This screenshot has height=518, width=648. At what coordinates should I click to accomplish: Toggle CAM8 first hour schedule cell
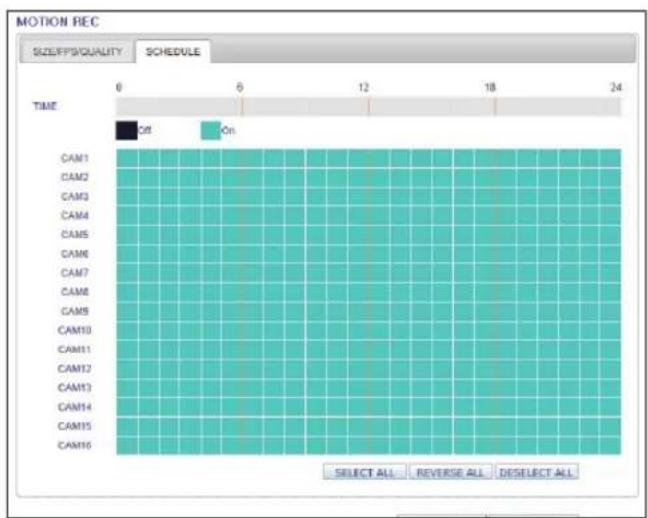click(127, 292)
